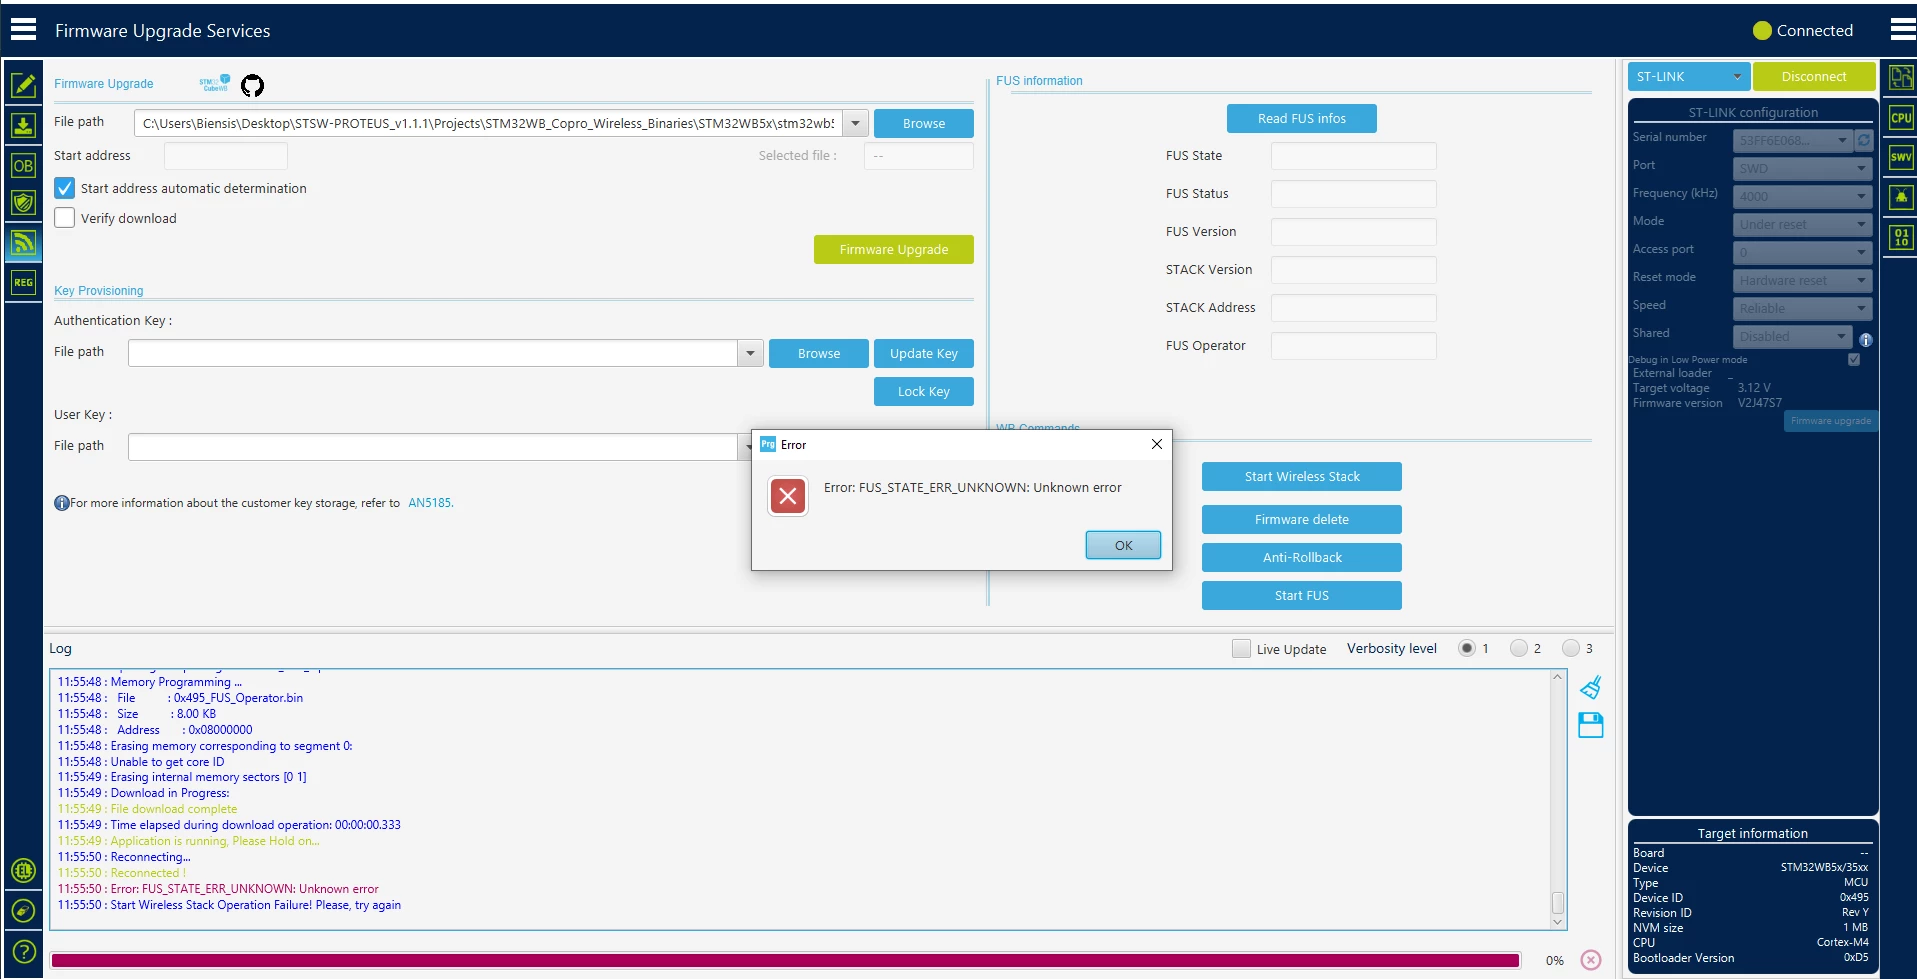Click the Anti-Rollback button
This screenshot has width=1917, height=979.
point(1301,558)
